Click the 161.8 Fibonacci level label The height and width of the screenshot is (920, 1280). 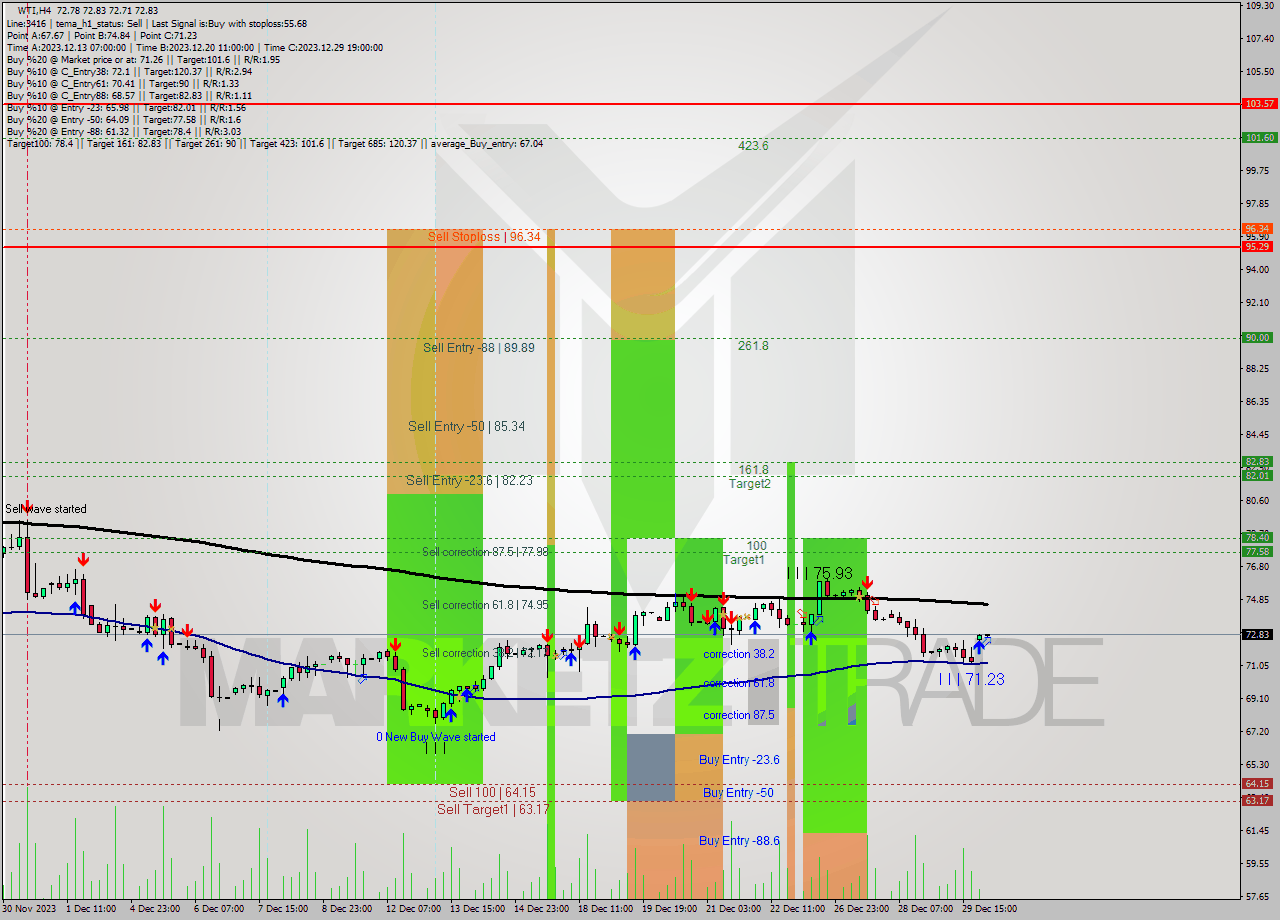(753, 469)
